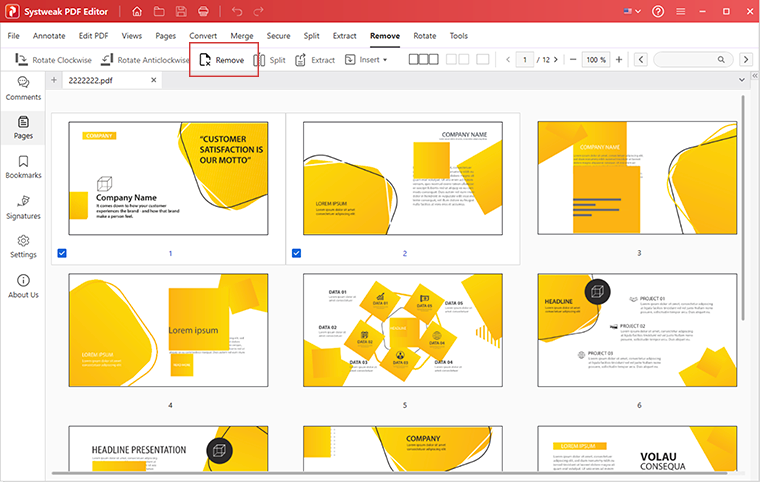Open the Views menu
Screen dimensions: 760x482
(x=132, y=36)
